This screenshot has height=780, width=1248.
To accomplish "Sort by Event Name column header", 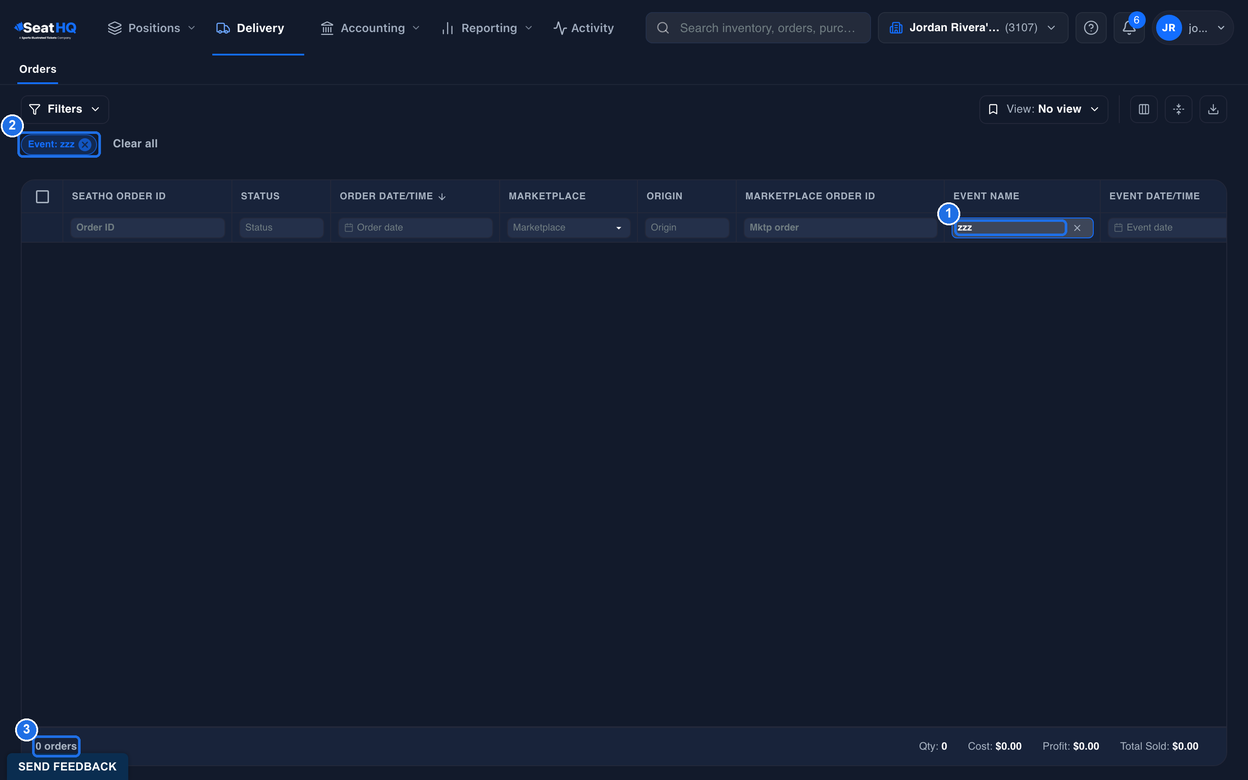I will [986, 196].
